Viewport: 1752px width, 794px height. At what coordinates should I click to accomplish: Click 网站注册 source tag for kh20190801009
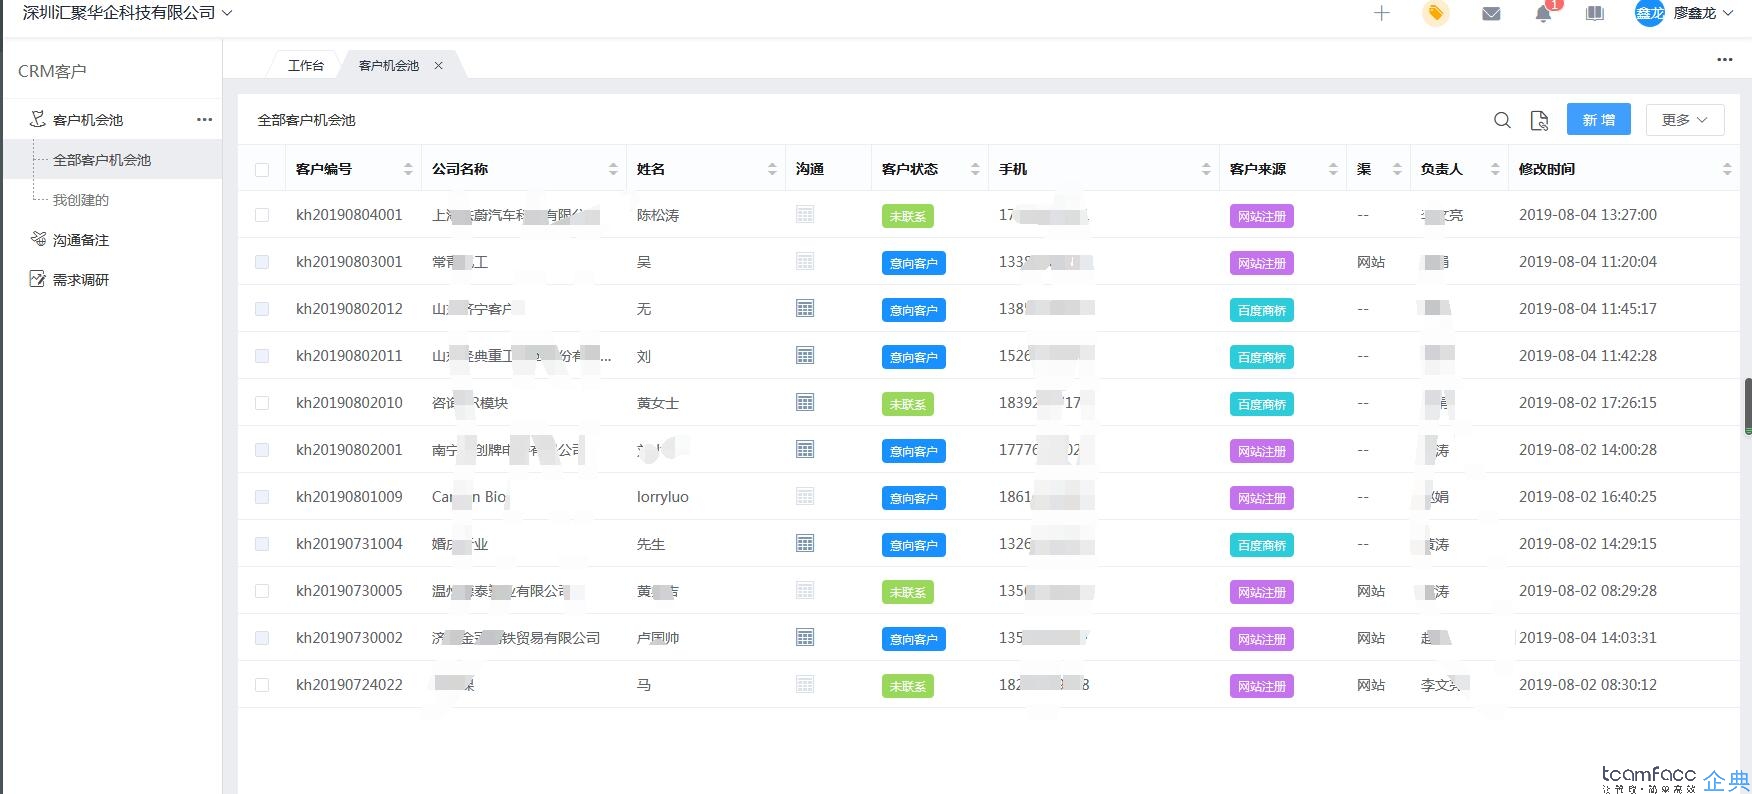tap(1262, 498)
